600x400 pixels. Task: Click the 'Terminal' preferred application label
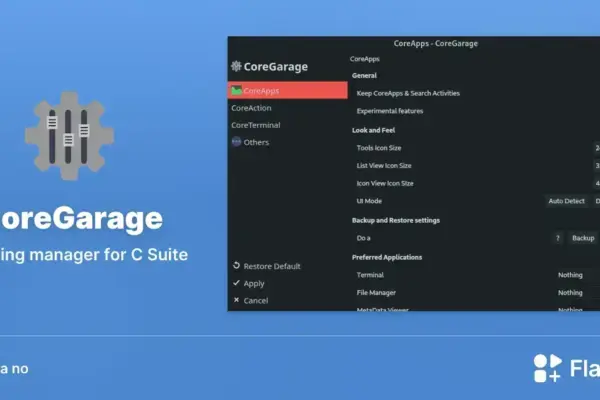pos(370,275)
